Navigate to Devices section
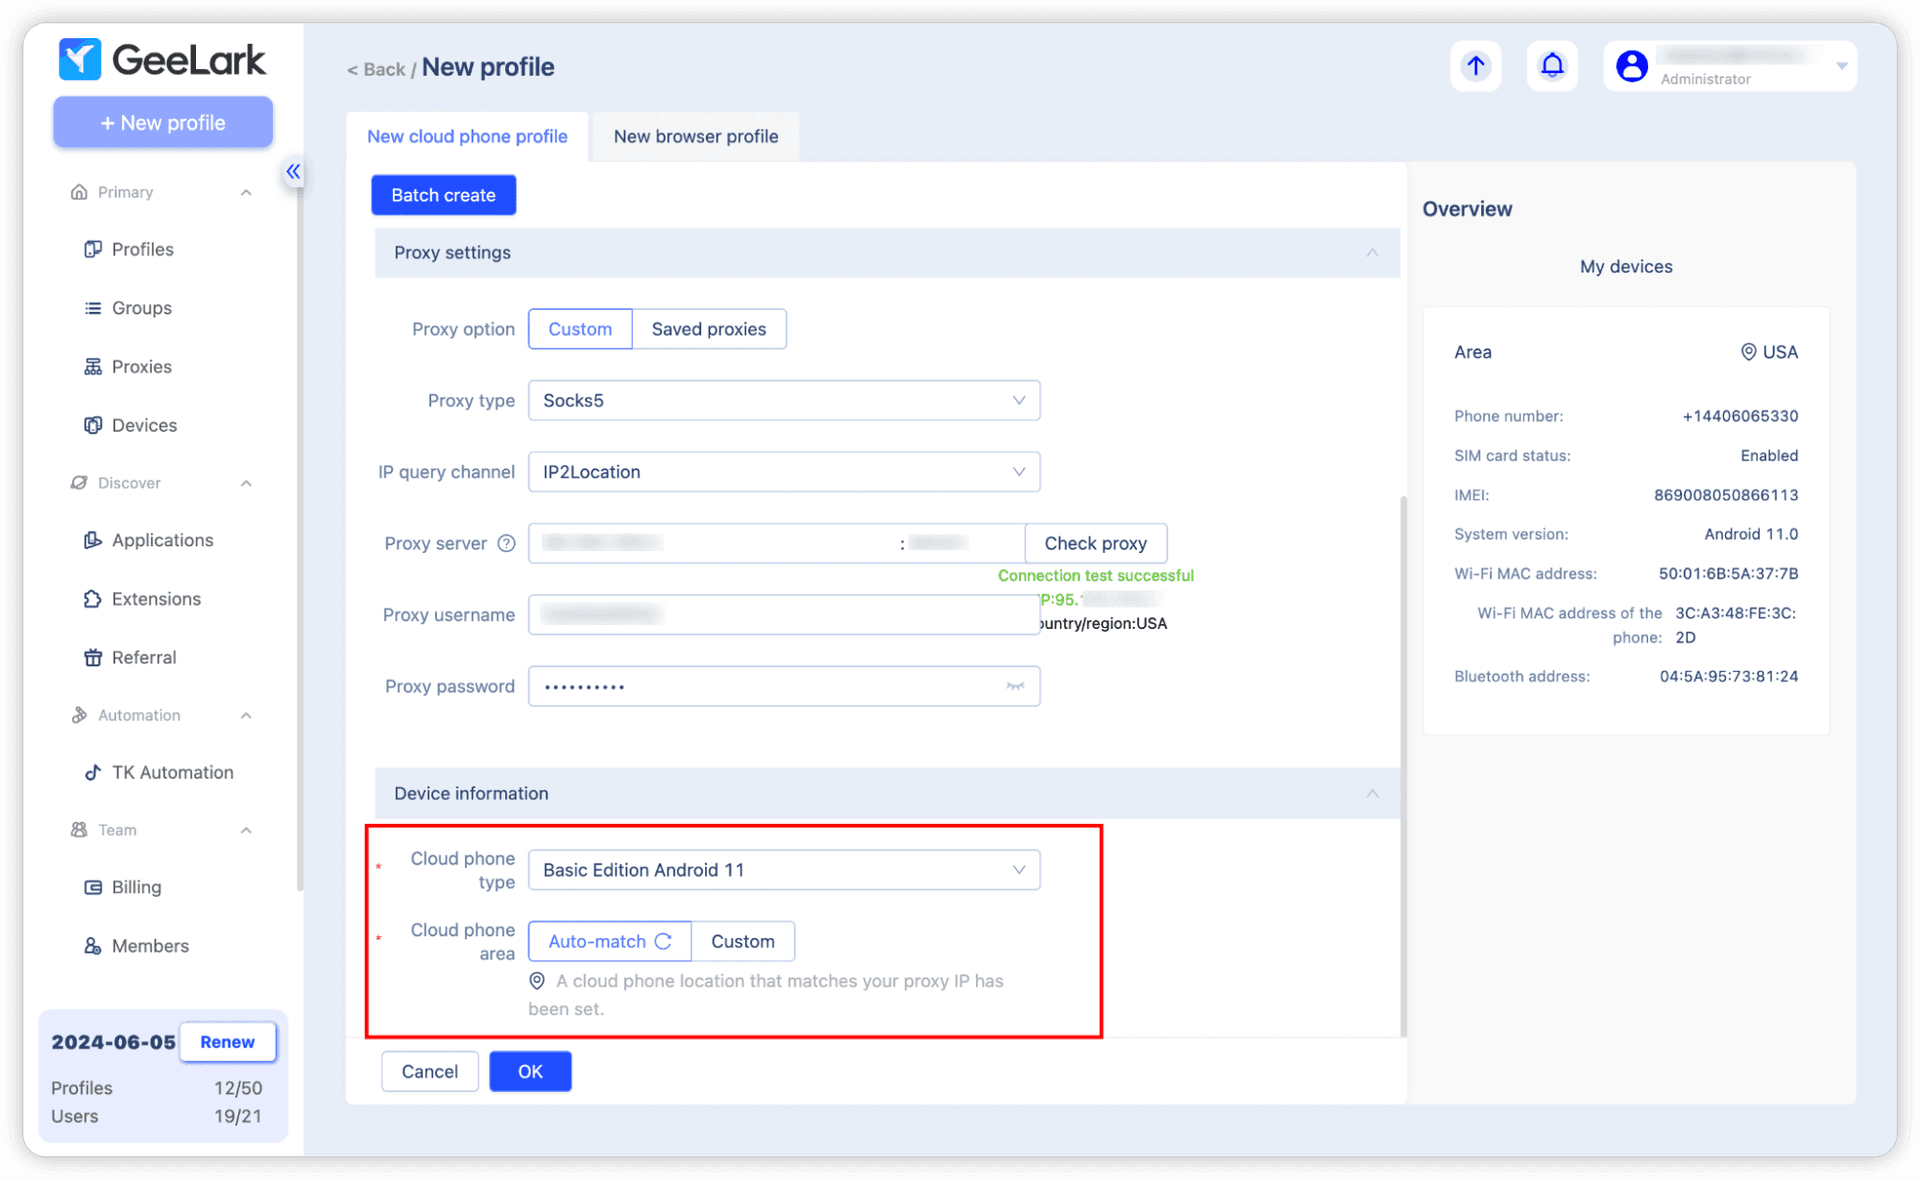 [144, 424]
